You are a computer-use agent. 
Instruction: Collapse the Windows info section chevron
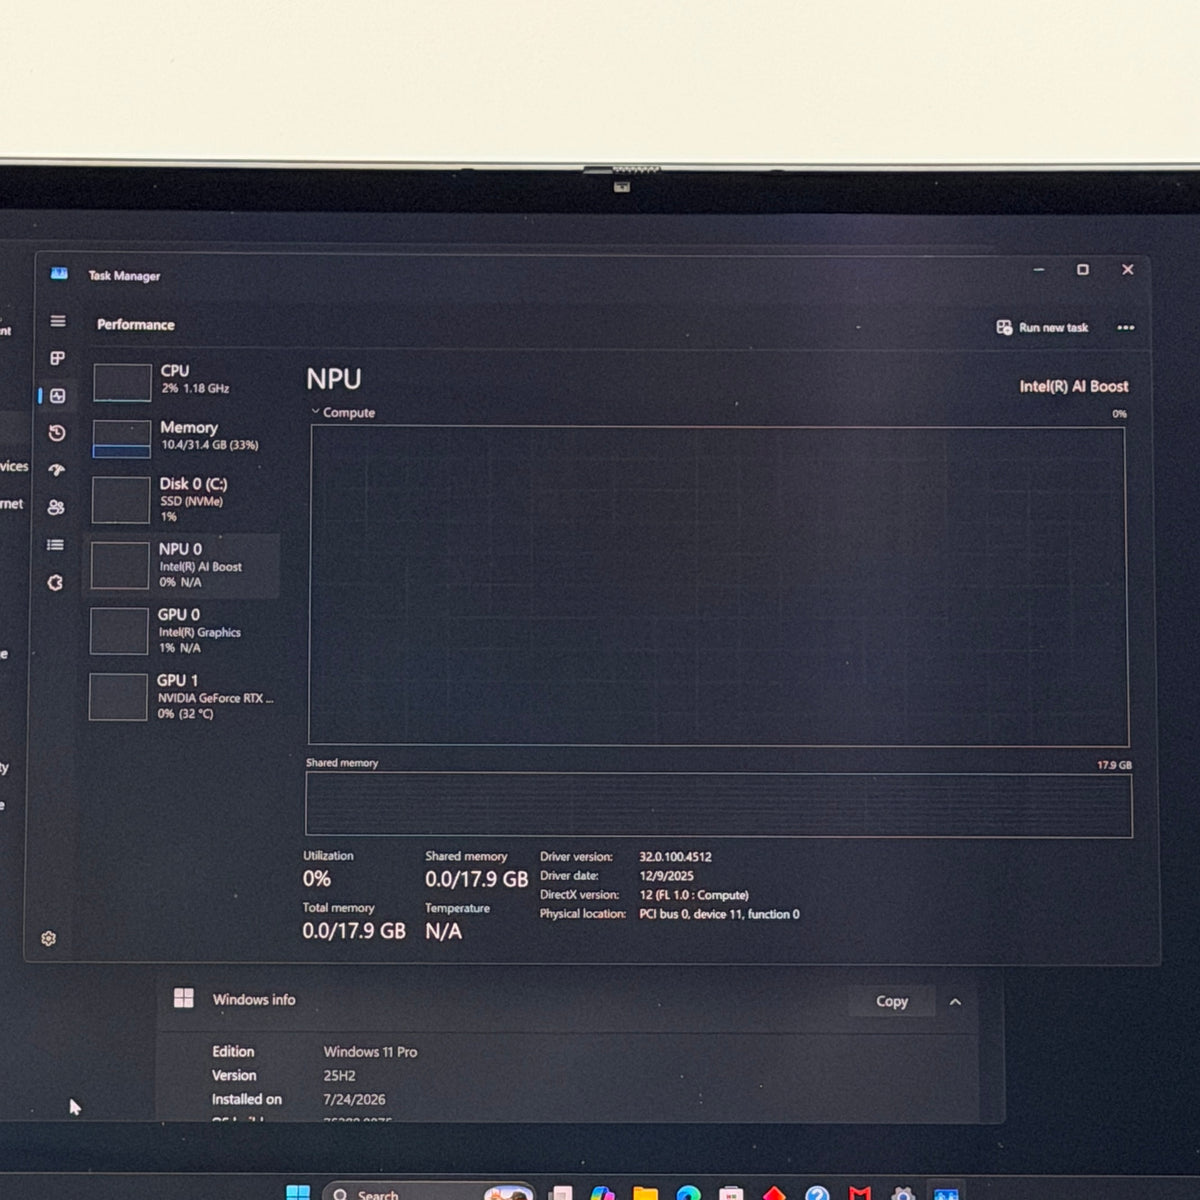pos(955,1001)
